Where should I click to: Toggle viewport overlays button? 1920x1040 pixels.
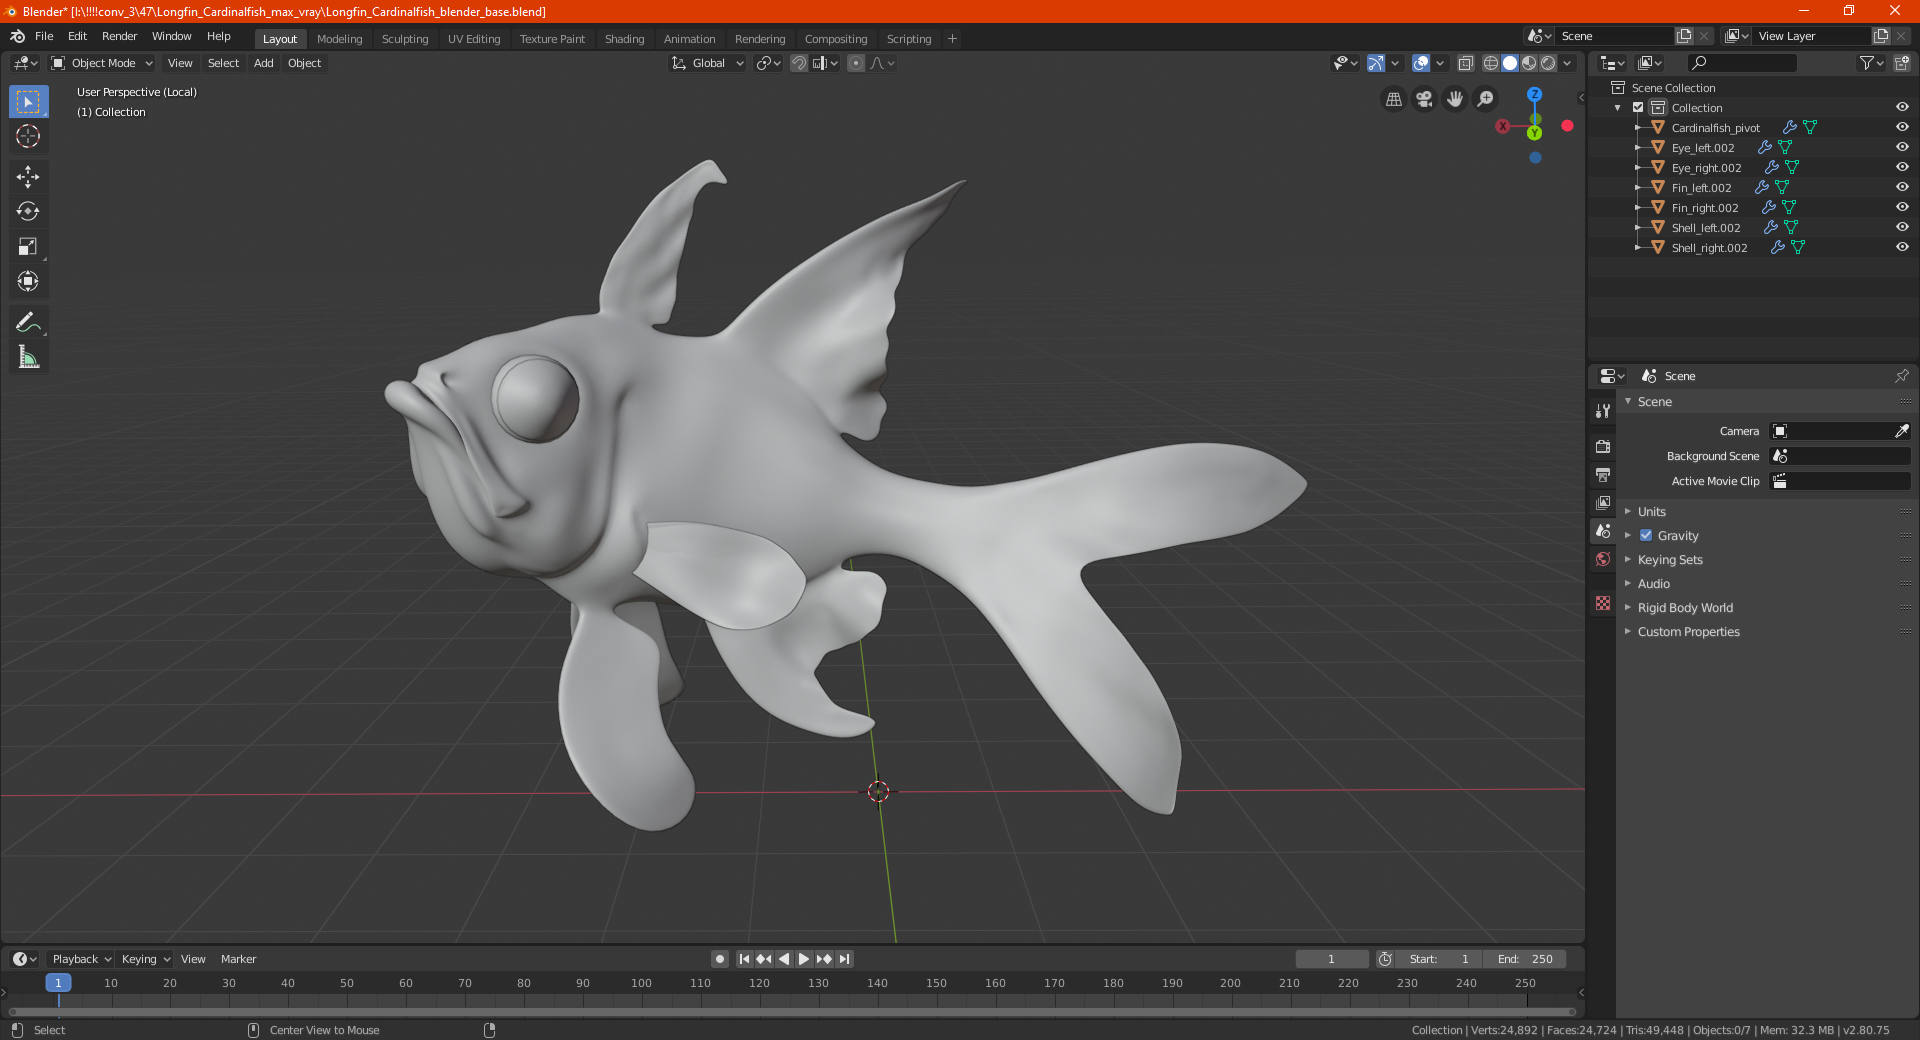coord(1421,63)
